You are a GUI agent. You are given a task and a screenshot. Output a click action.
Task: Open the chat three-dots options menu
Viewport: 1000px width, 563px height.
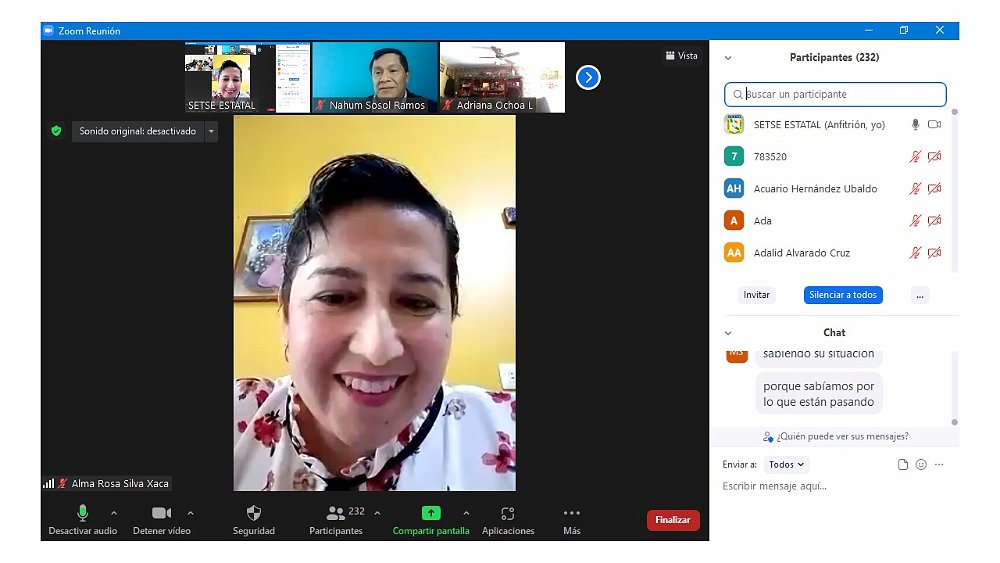pos(939,465)
